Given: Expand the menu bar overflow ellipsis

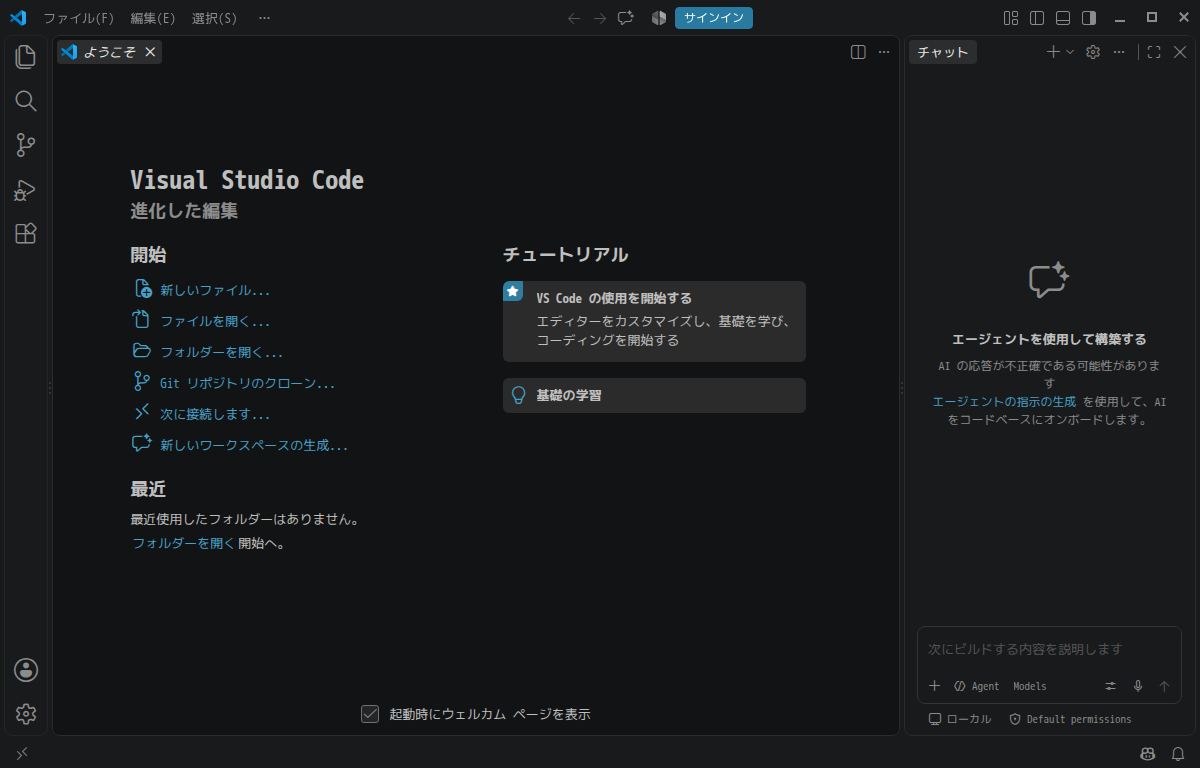Looking at the screenshot, I should [264, 18].
